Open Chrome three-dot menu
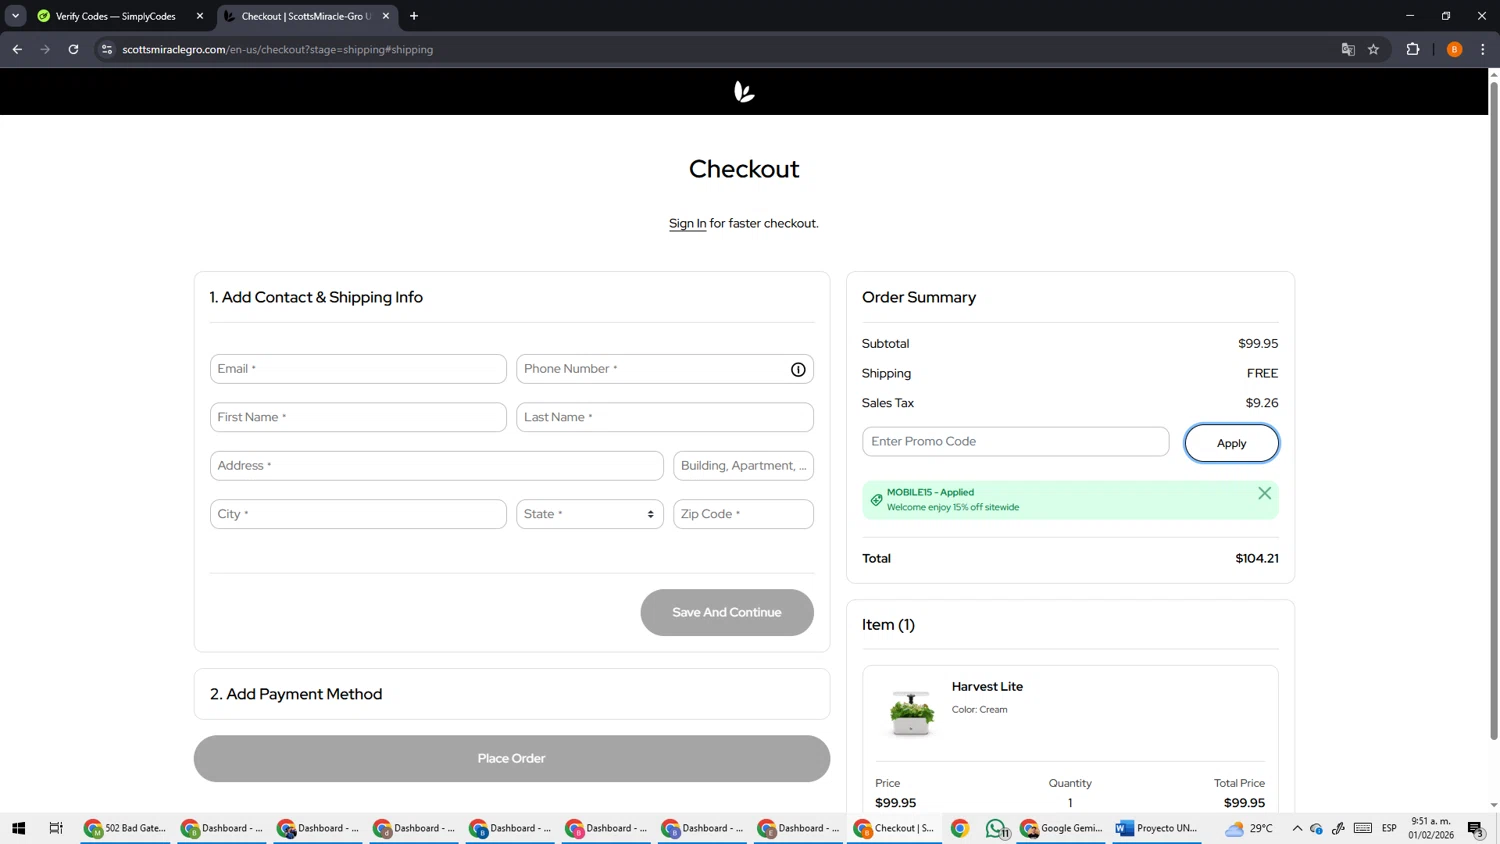This screenshot has height=844, width=1500. pos(1482,49)
